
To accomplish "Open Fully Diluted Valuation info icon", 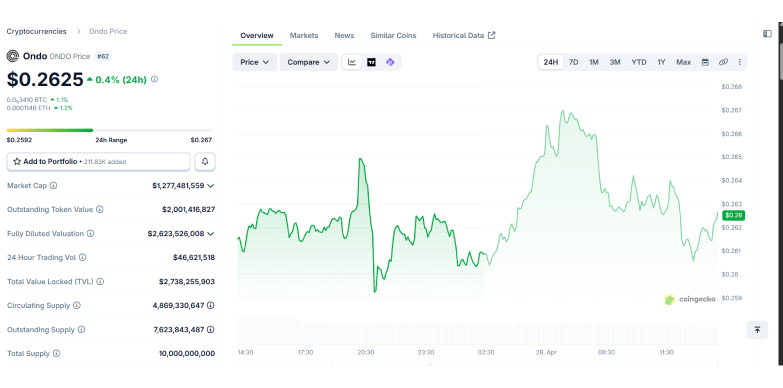I will point(90,233).
